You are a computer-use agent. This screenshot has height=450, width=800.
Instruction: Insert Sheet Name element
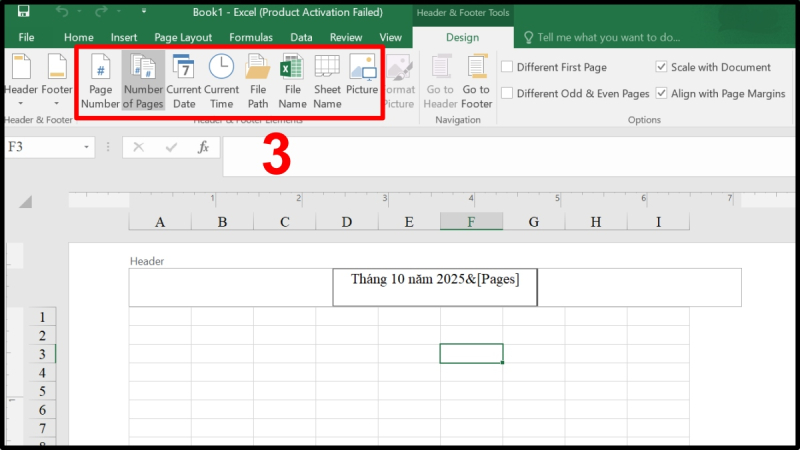click(x=327, y=81)
